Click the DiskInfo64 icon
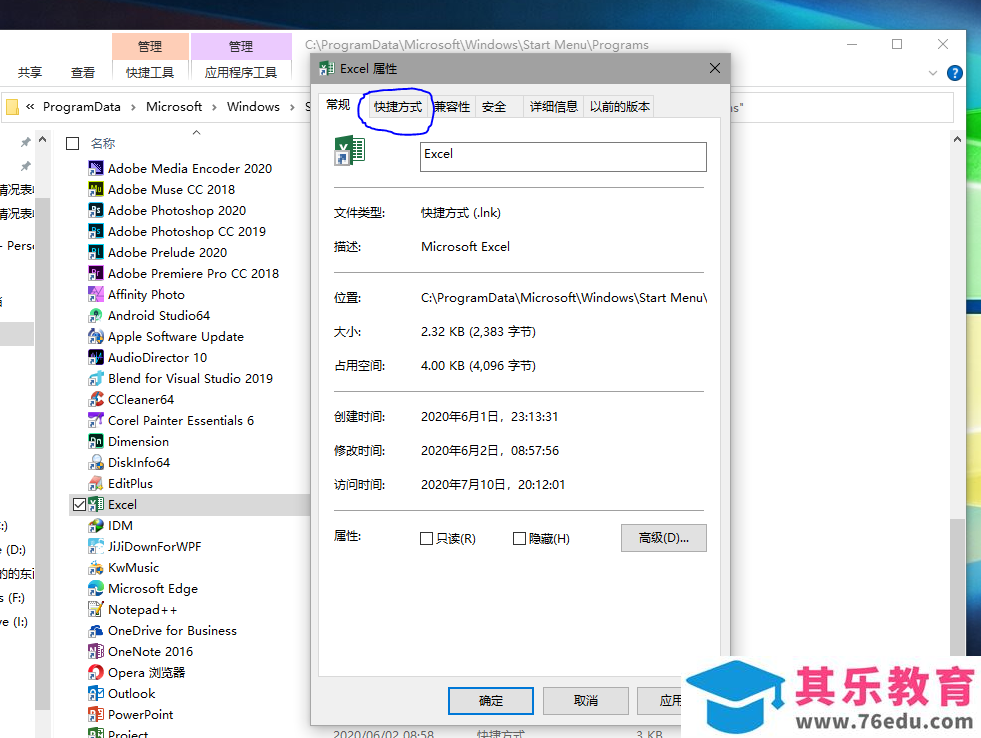This screenshot has width=981, height=738. click(x=96, y=462)
